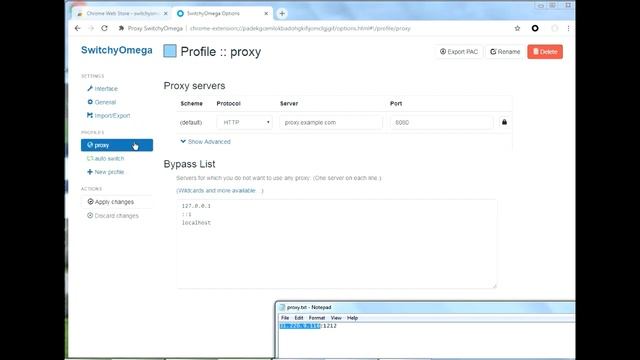Click the '127.0.0.1' bypass entry
640x360 pixels.
(196, 206)
